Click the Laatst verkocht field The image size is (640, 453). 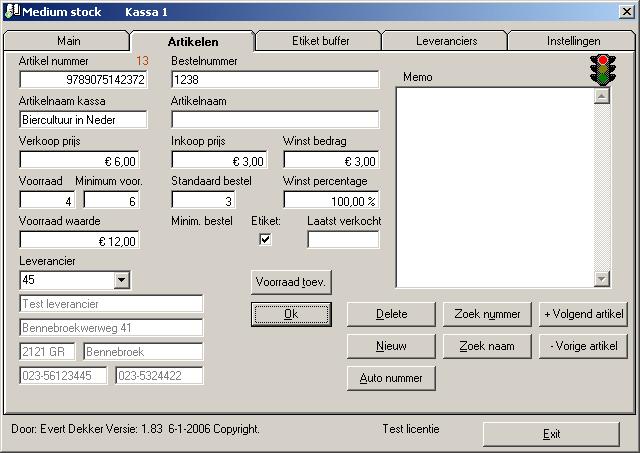click(x=343, y=240)
